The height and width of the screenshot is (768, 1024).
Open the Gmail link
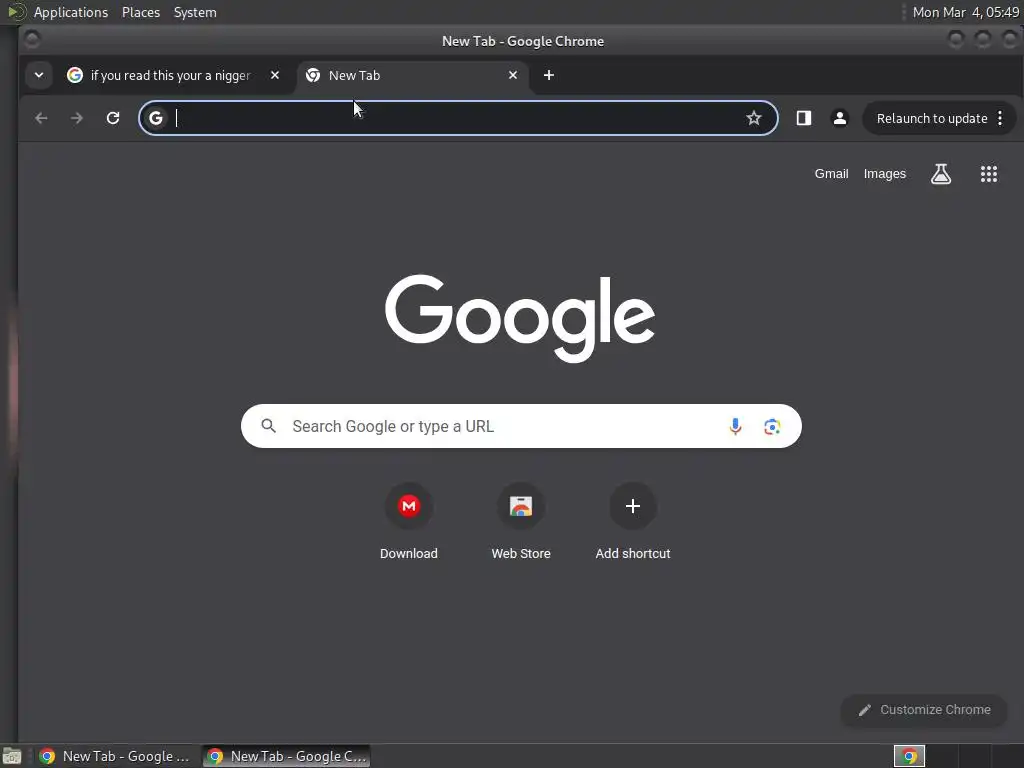click(x=831, y=174)
